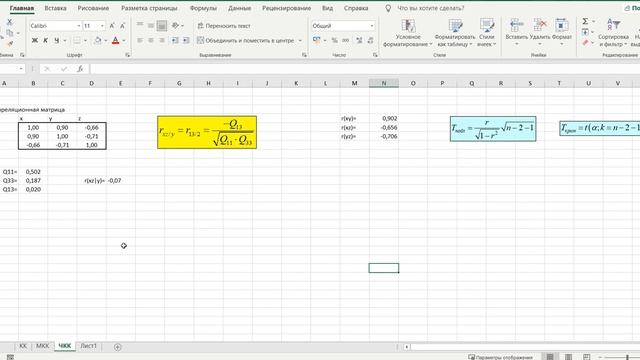Image resolution: width=640 pixels, height=360 pixels.
Task: Open the font color dropdown arrow
Action: pos(124,40)
